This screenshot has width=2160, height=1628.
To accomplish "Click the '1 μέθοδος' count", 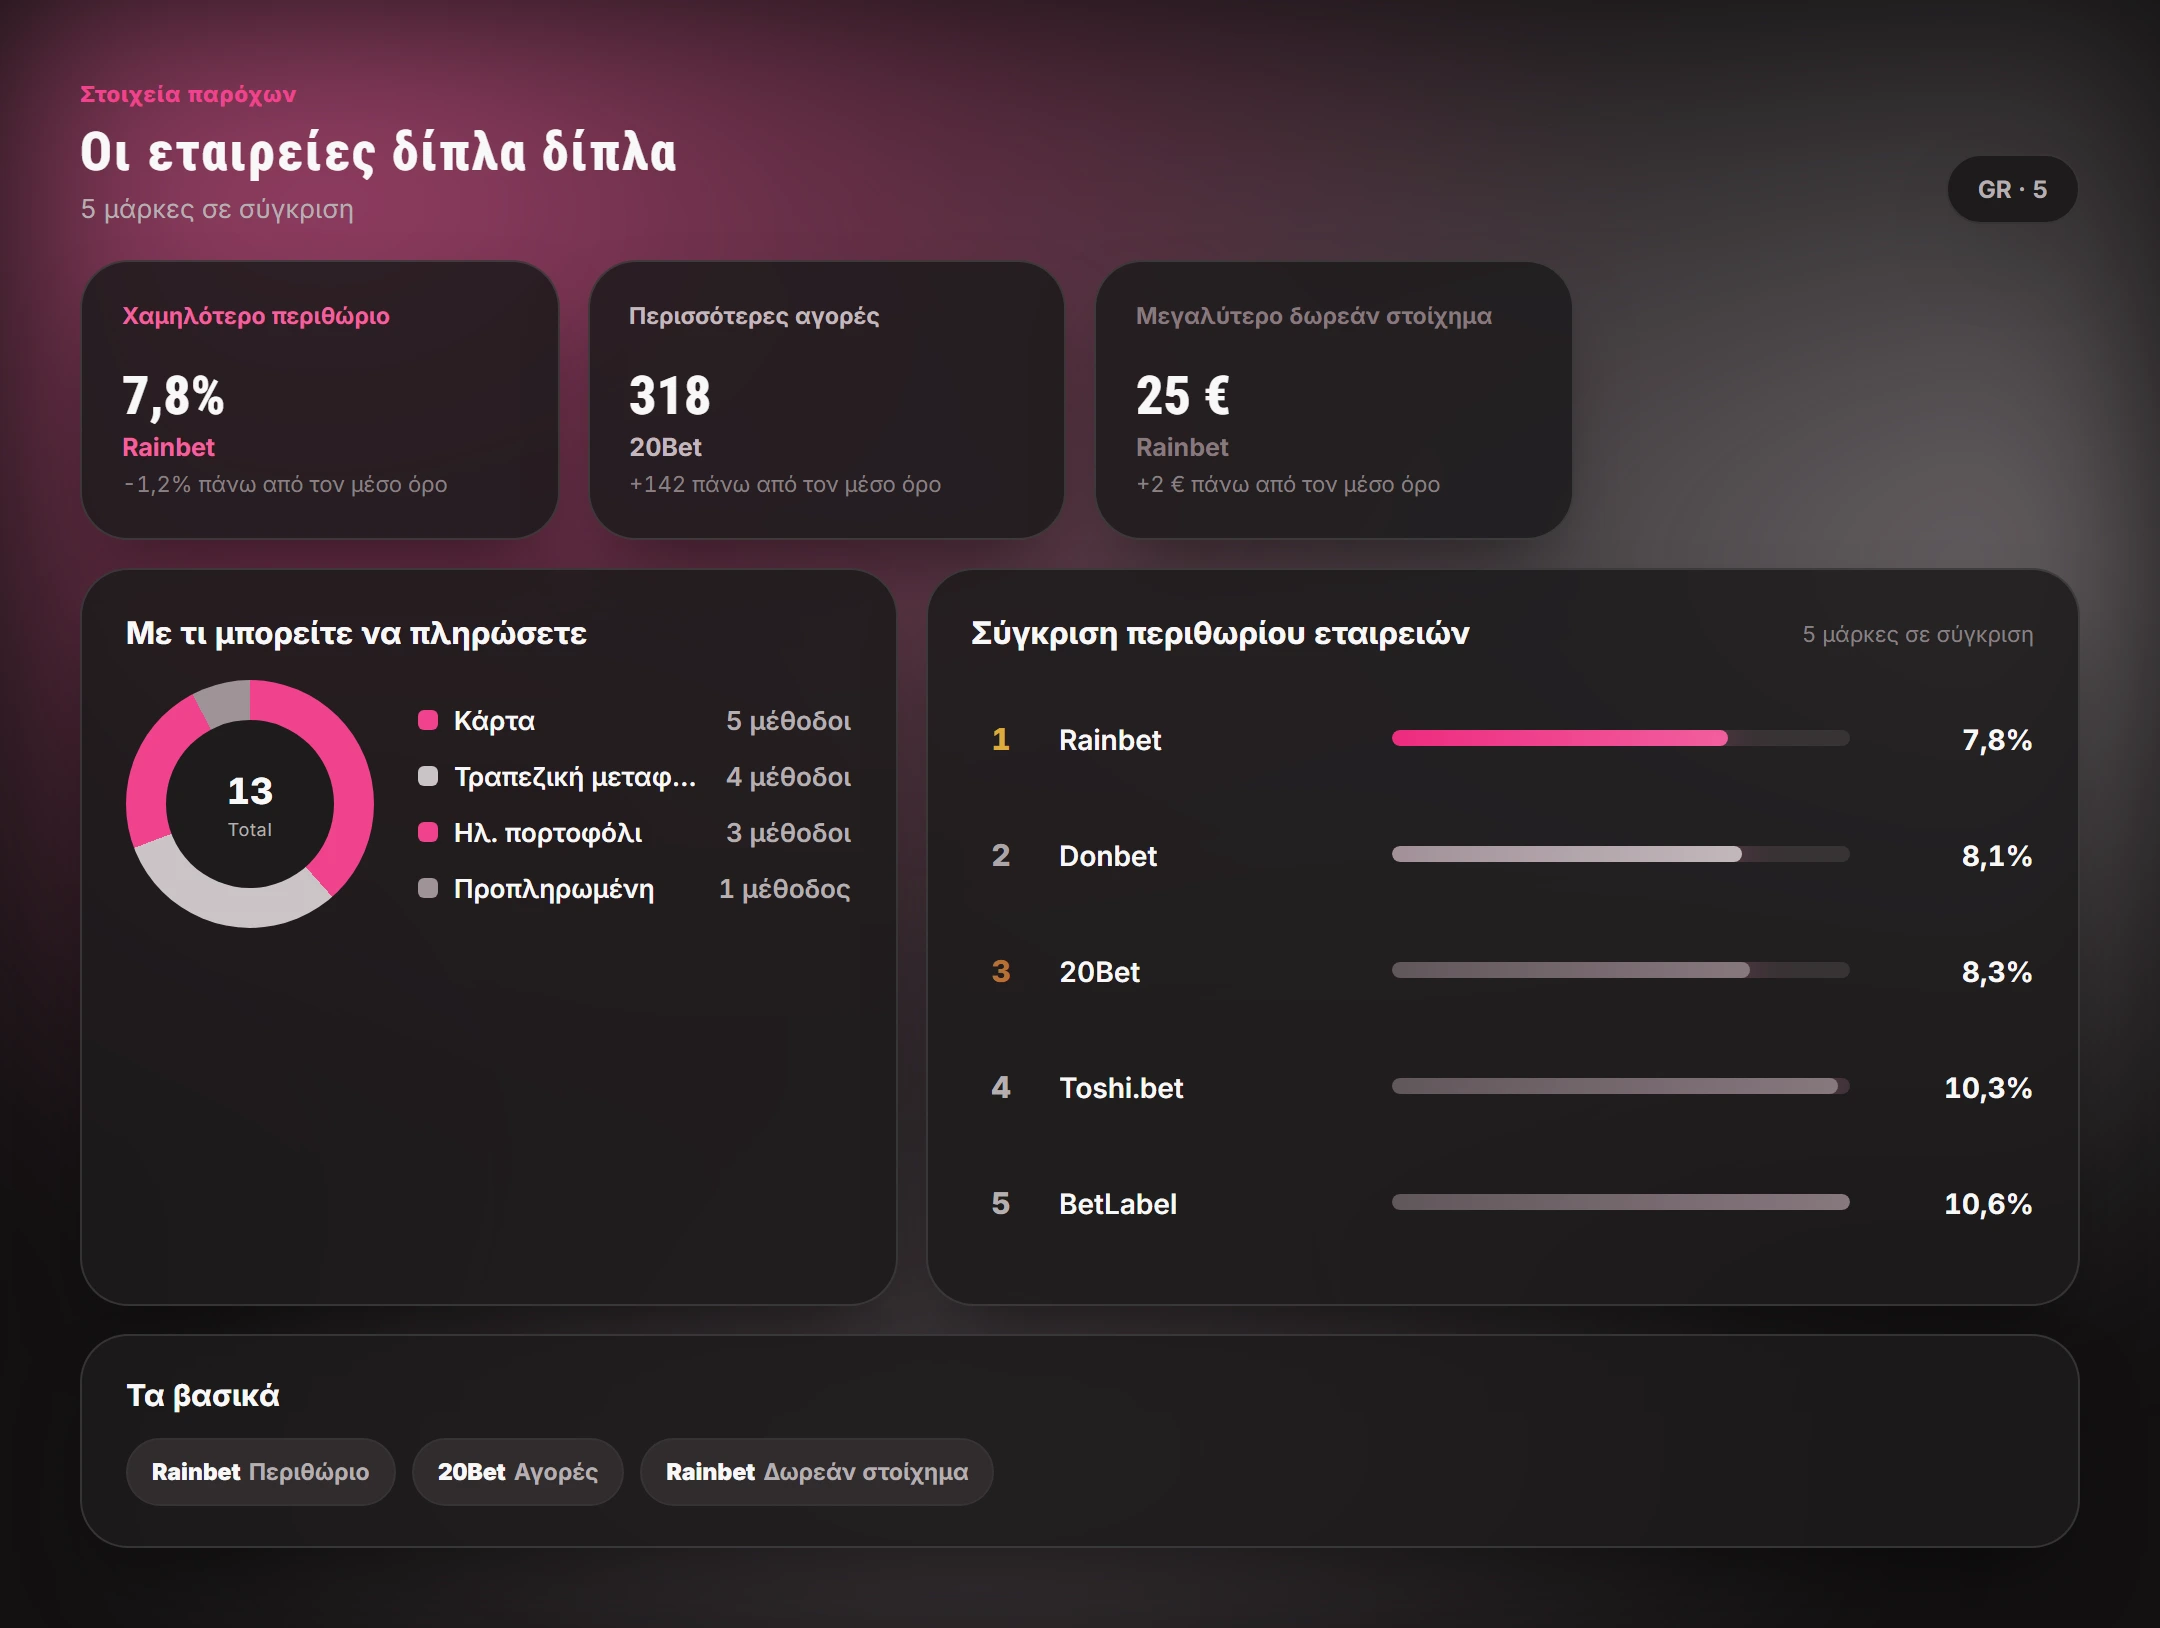I will (785, 889).
